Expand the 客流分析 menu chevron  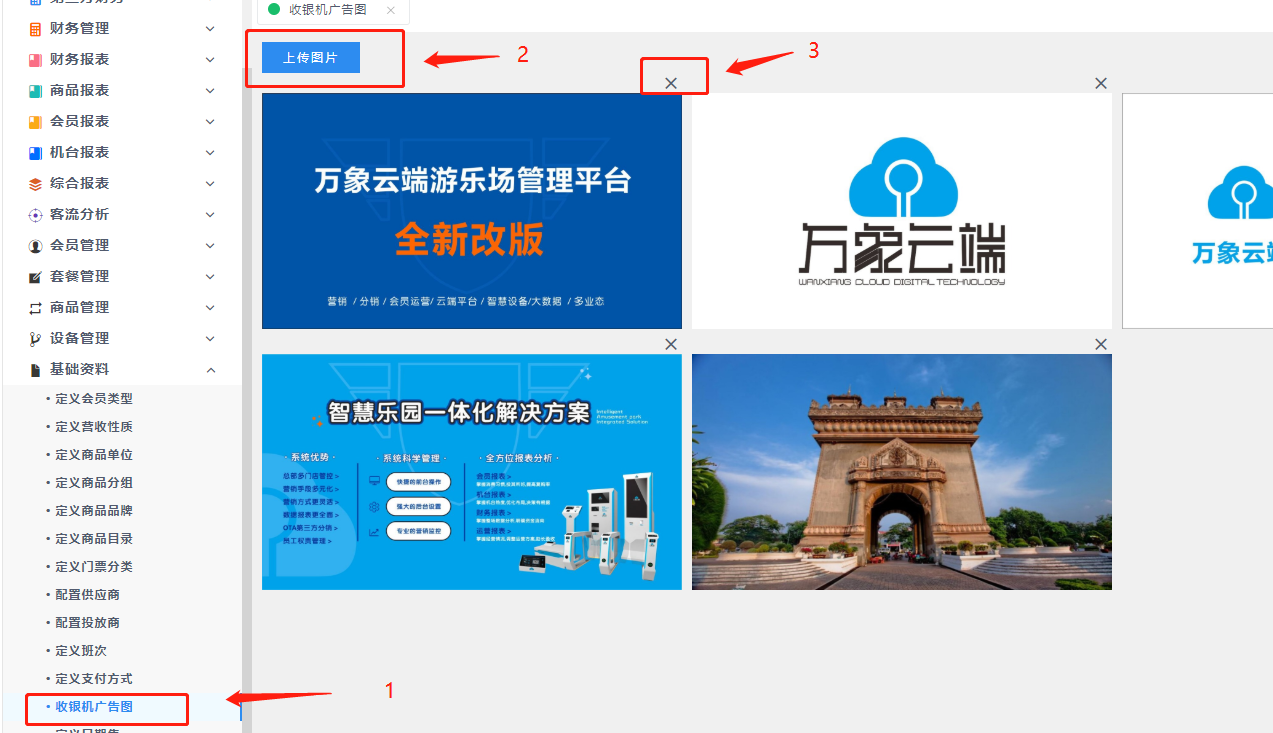210,215
